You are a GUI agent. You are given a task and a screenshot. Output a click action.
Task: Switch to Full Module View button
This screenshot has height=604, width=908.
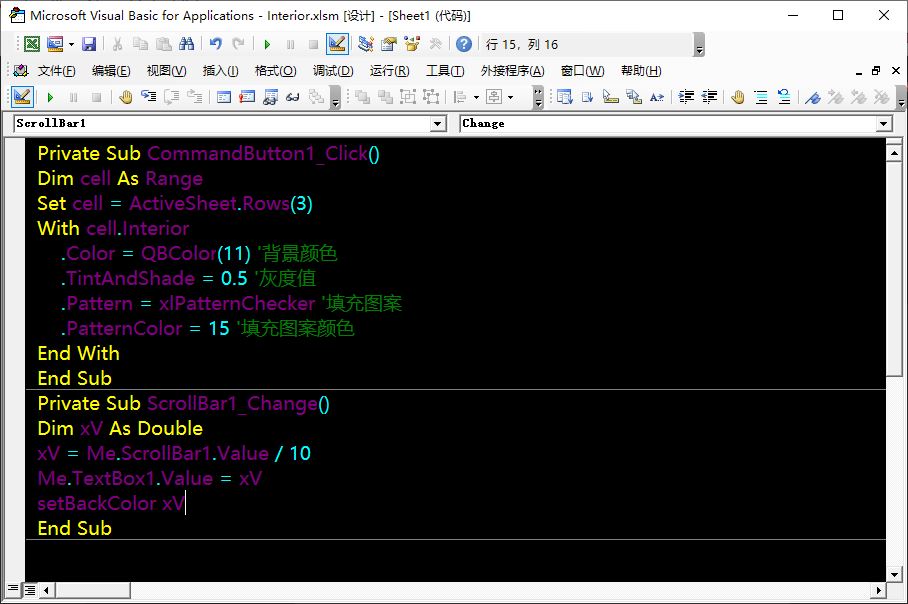coord(30,590)
